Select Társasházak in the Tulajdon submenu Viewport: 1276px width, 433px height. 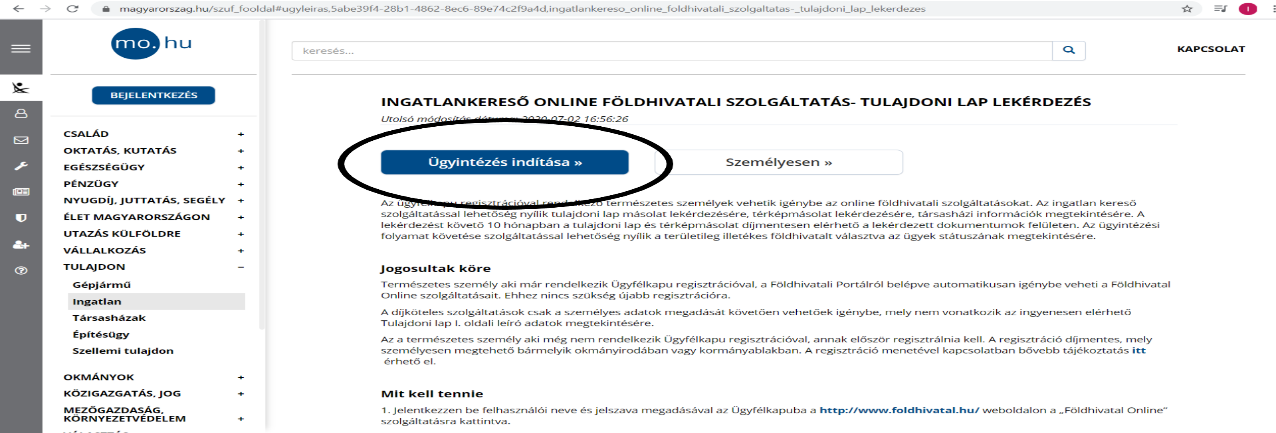tap(103, 317)
